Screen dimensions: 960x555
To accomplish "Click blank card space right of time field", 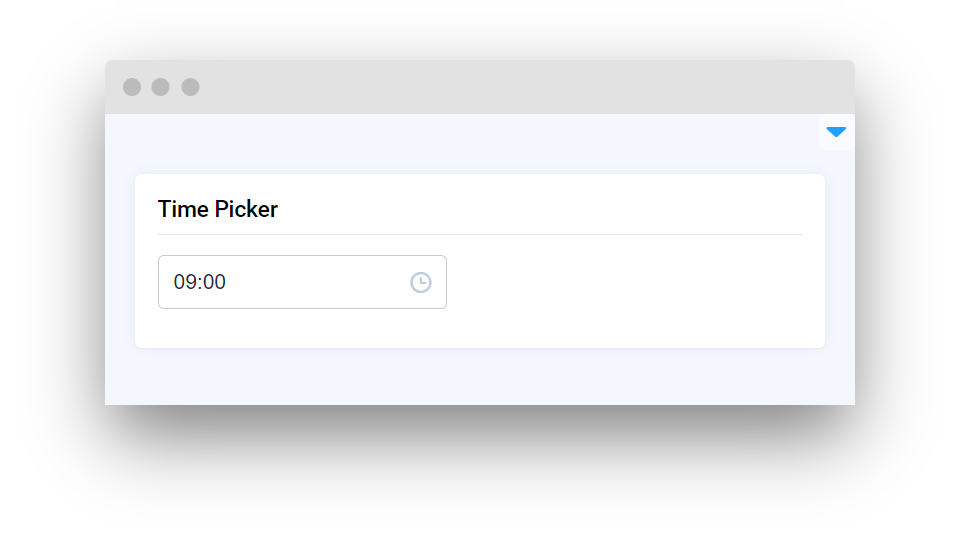I will click(630, 282).
